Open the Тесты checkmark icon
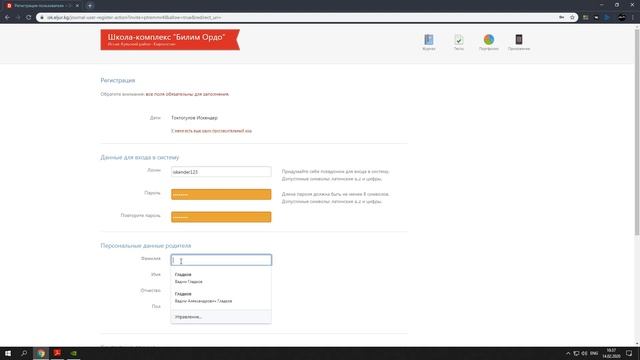 pyautogui.click(x=459, y=42)
